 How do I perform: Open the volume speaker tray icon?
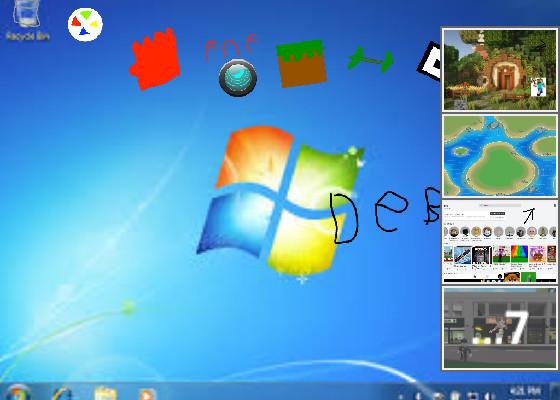(x=489, y=396)
